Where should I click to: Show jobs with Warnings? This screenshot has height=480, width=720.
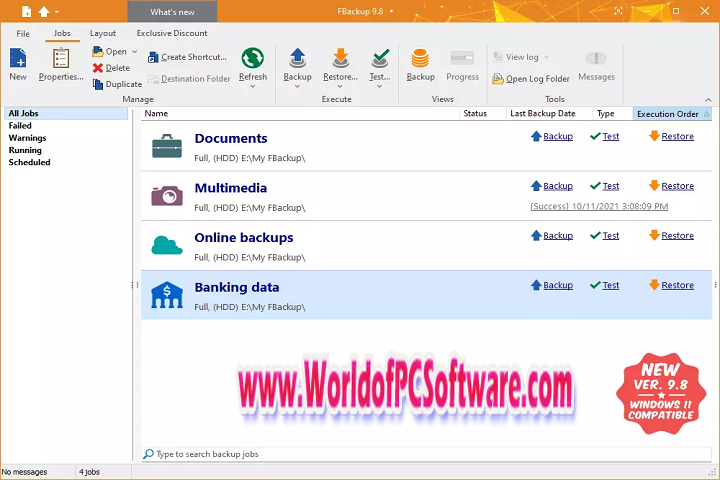27,138
